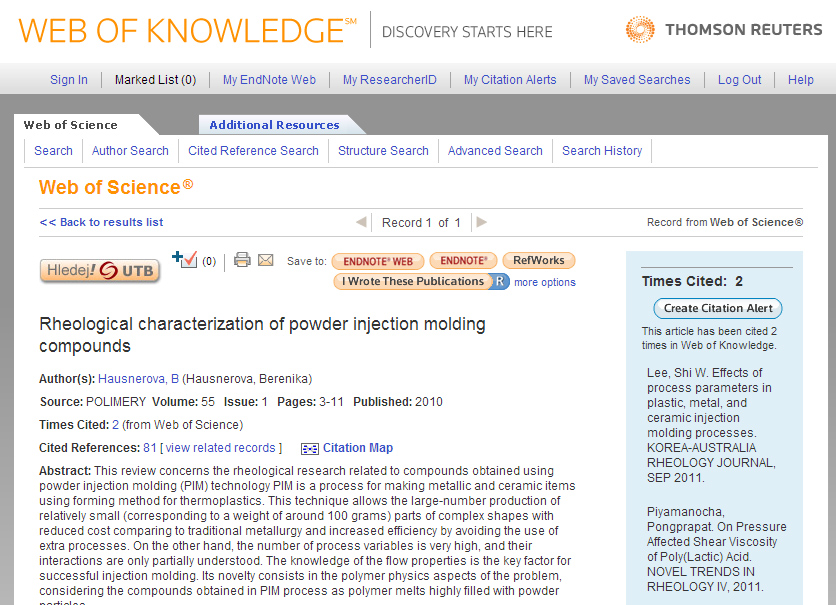Image resolution: width=836 pixels, height=605 pixels.
Task: Expand more options for saving
Action: 544,283
